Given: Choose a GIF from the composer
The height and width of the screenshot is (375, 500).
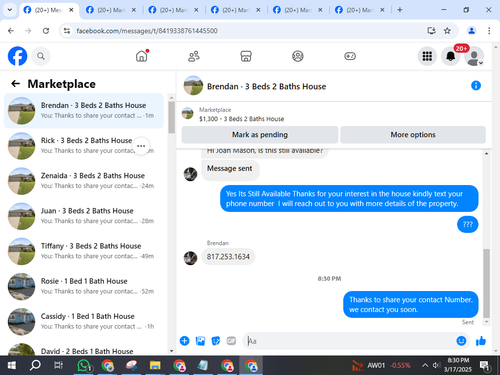Looking at the screenshot, I should click(231, 341).
